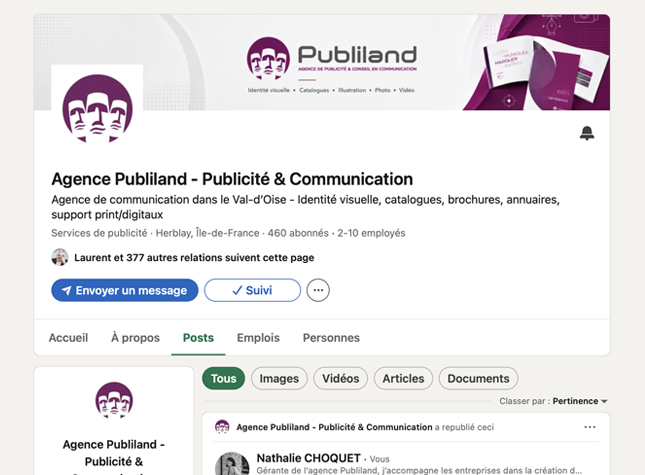Click Laurent et 377 autres relations link
The width and height of the screenshot is (645, 475).
(x=194, y=258)
